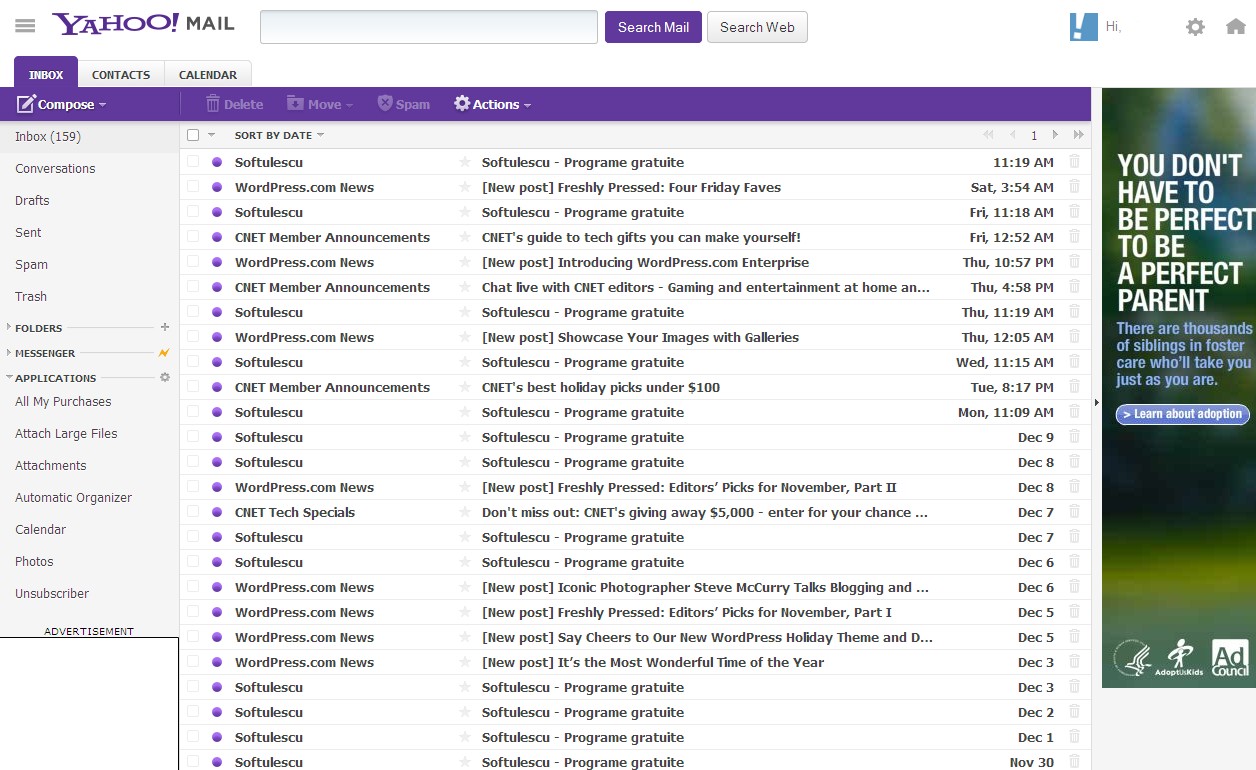This screenshot has width=1256, height=770.
Task: Check box for Showcase Your Images email
Action: pos(193,336)
